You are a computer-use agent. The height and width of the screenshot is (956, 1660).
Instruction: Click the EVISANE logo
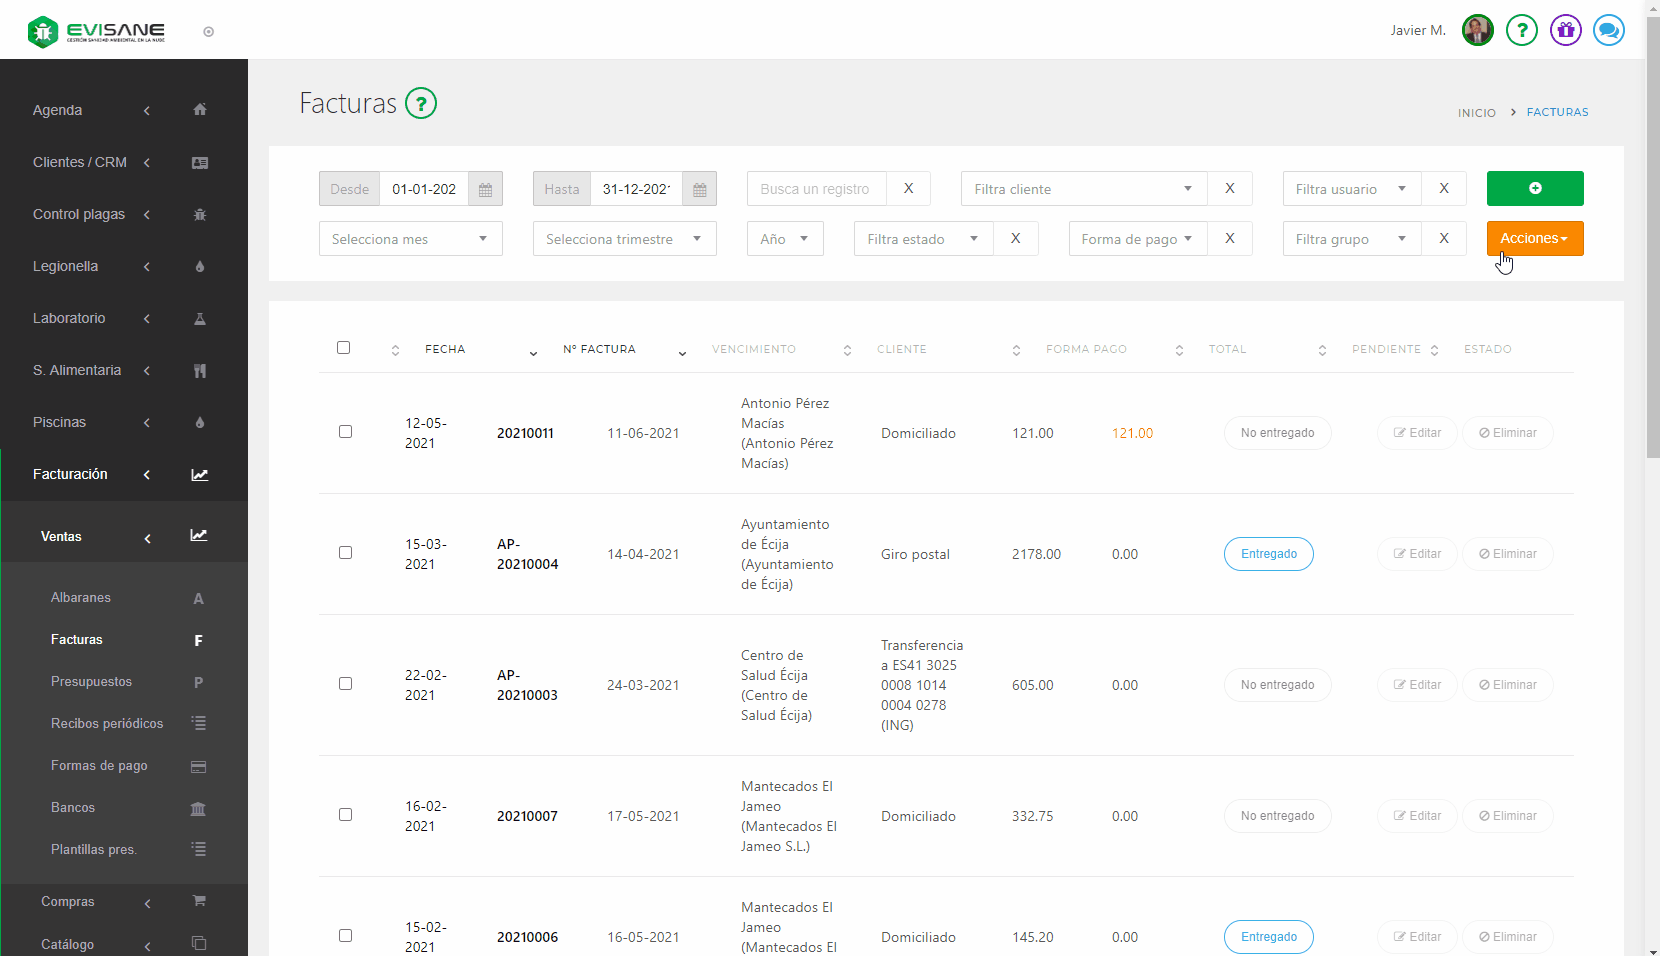click(97, 31)
